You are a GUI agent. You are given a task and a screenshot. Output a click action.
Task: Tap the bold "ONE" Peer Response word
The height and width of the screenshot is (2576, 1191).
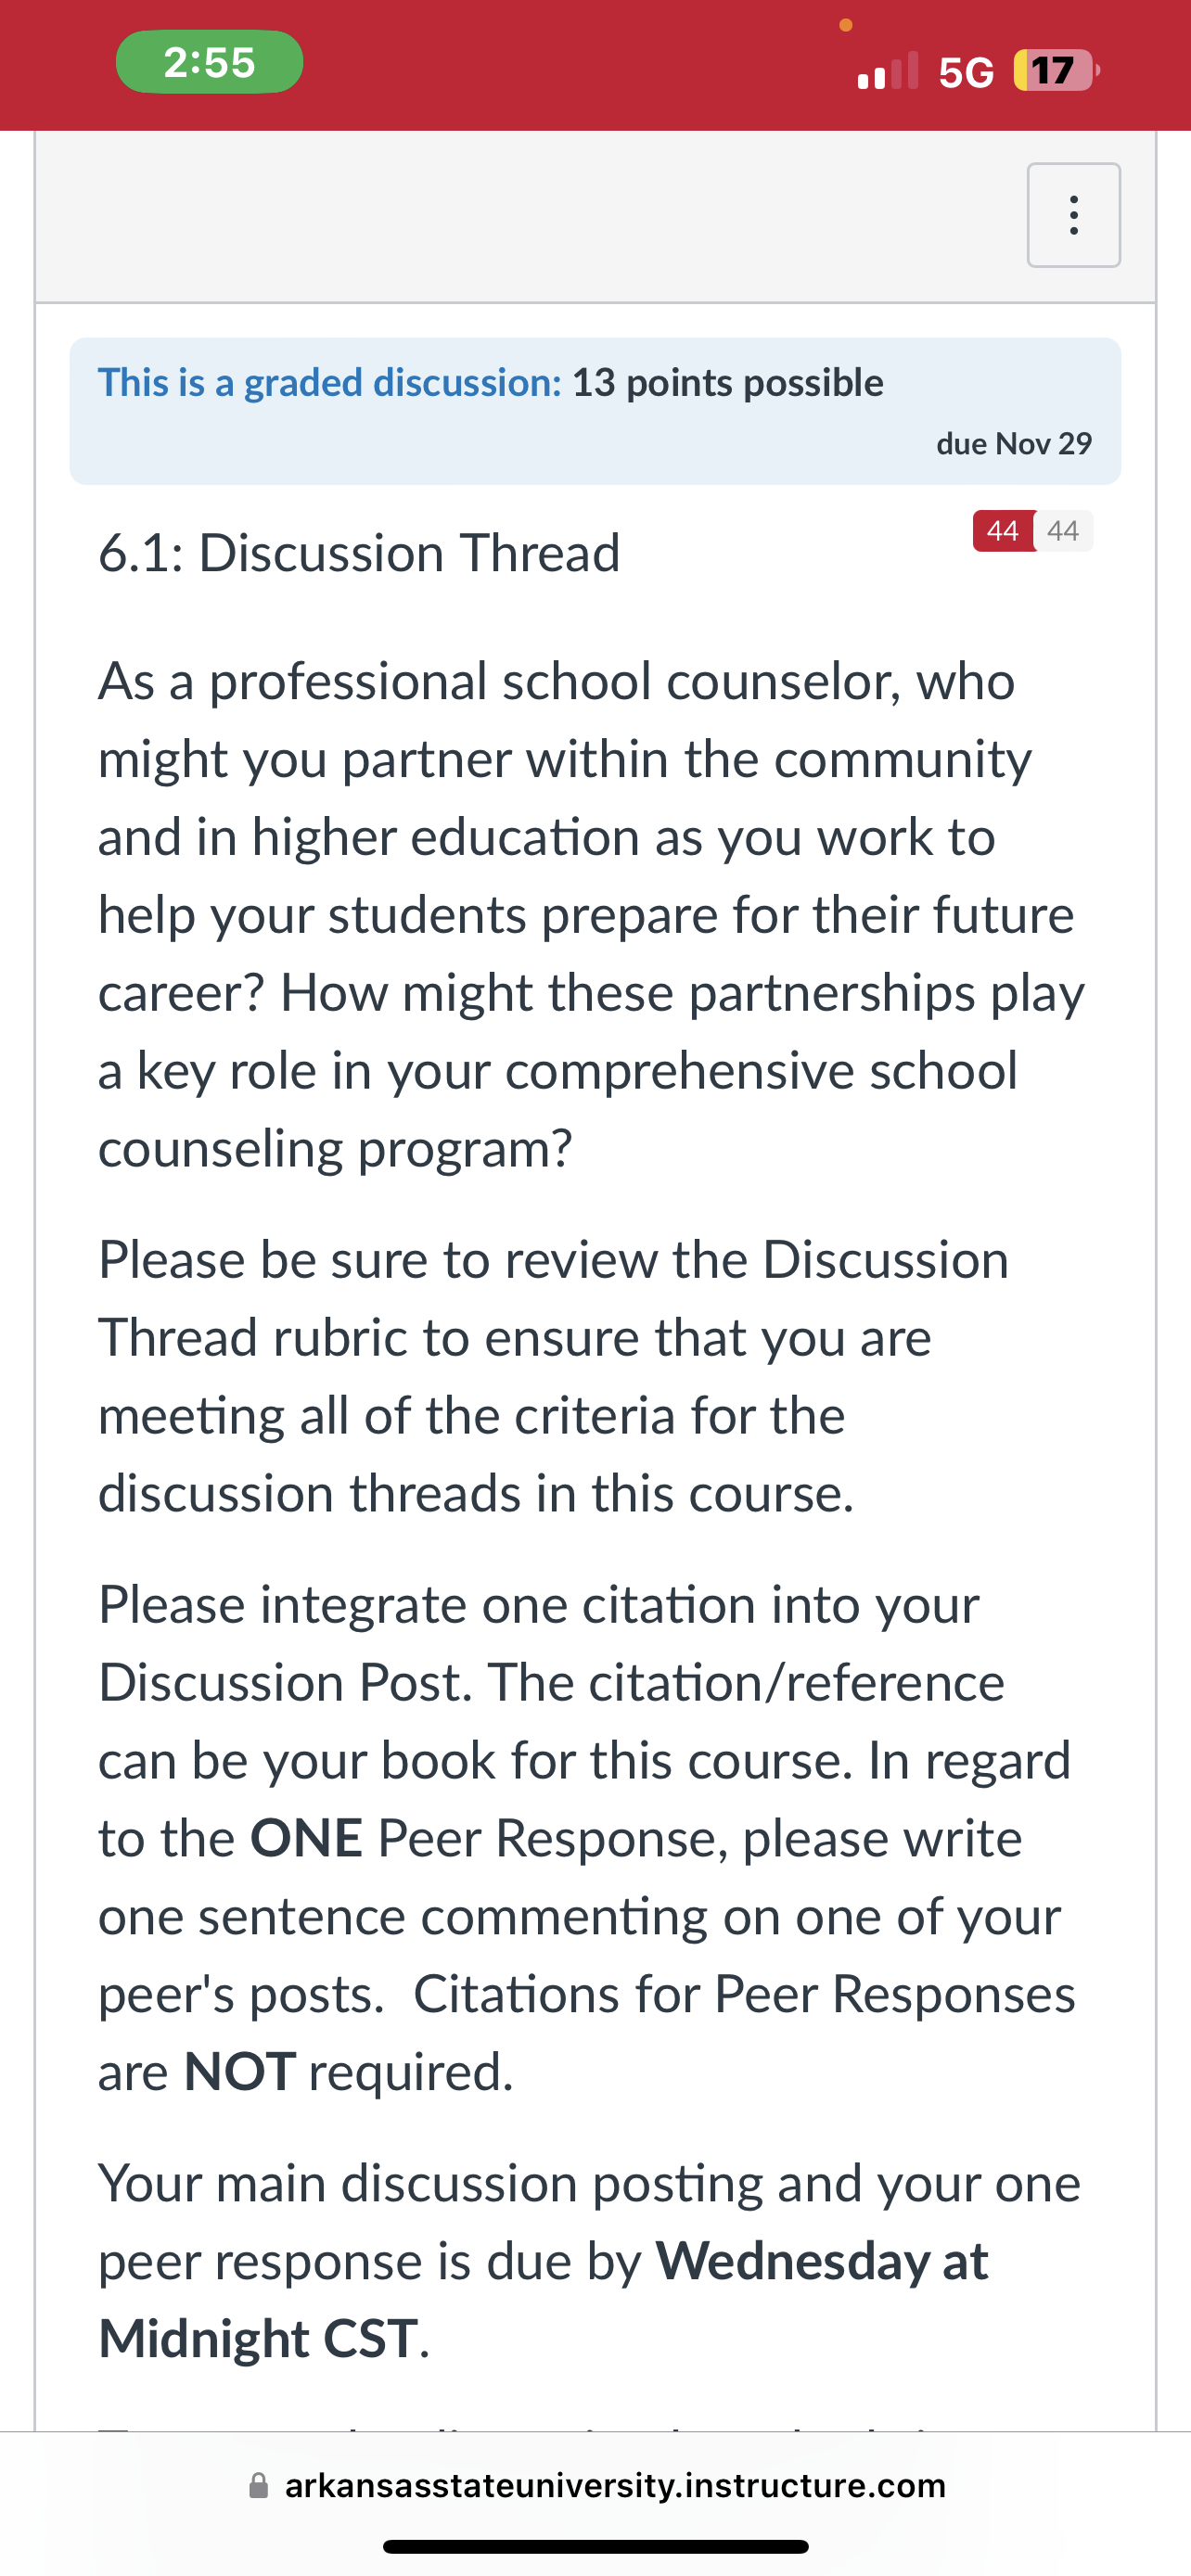point(306,1838)
